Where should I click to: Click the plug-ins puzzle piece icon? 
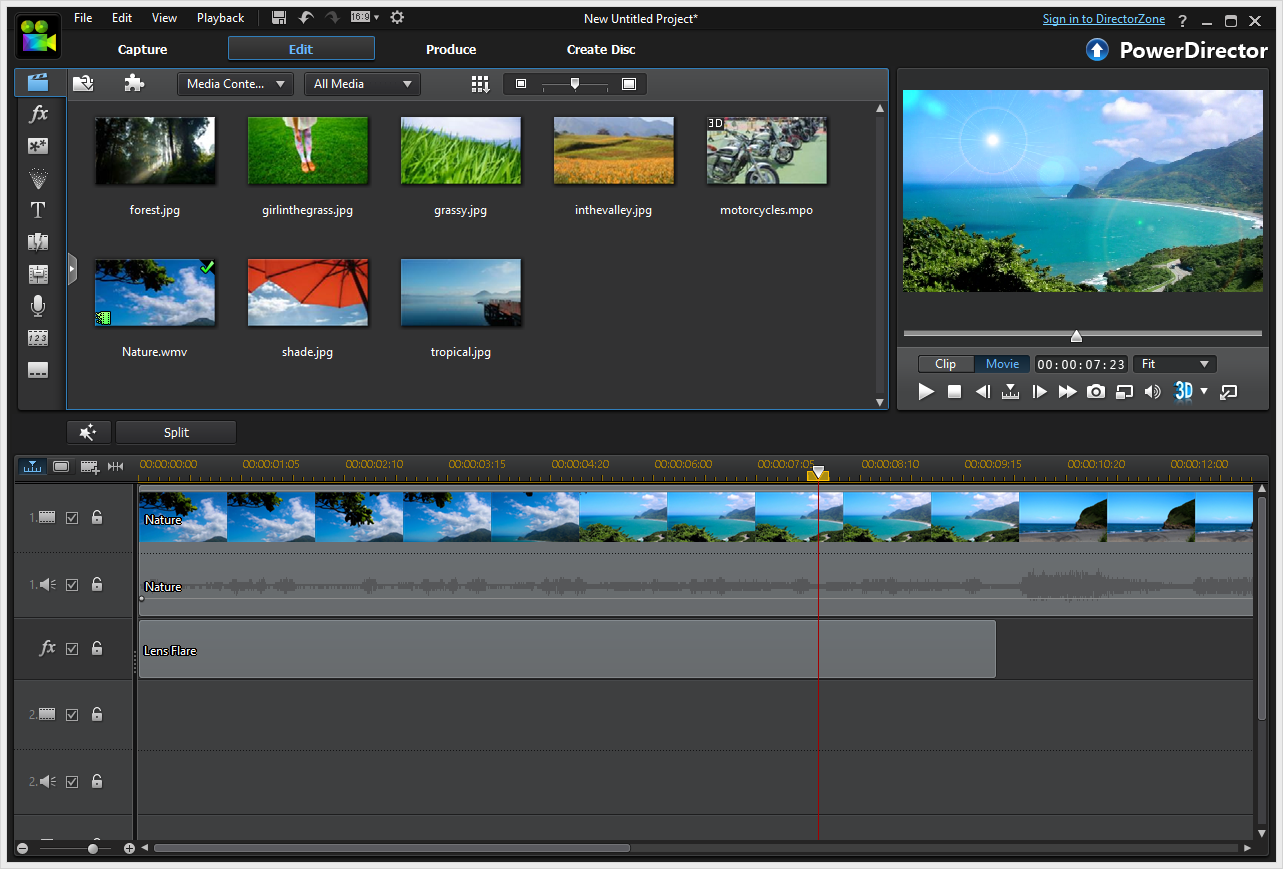134,84
